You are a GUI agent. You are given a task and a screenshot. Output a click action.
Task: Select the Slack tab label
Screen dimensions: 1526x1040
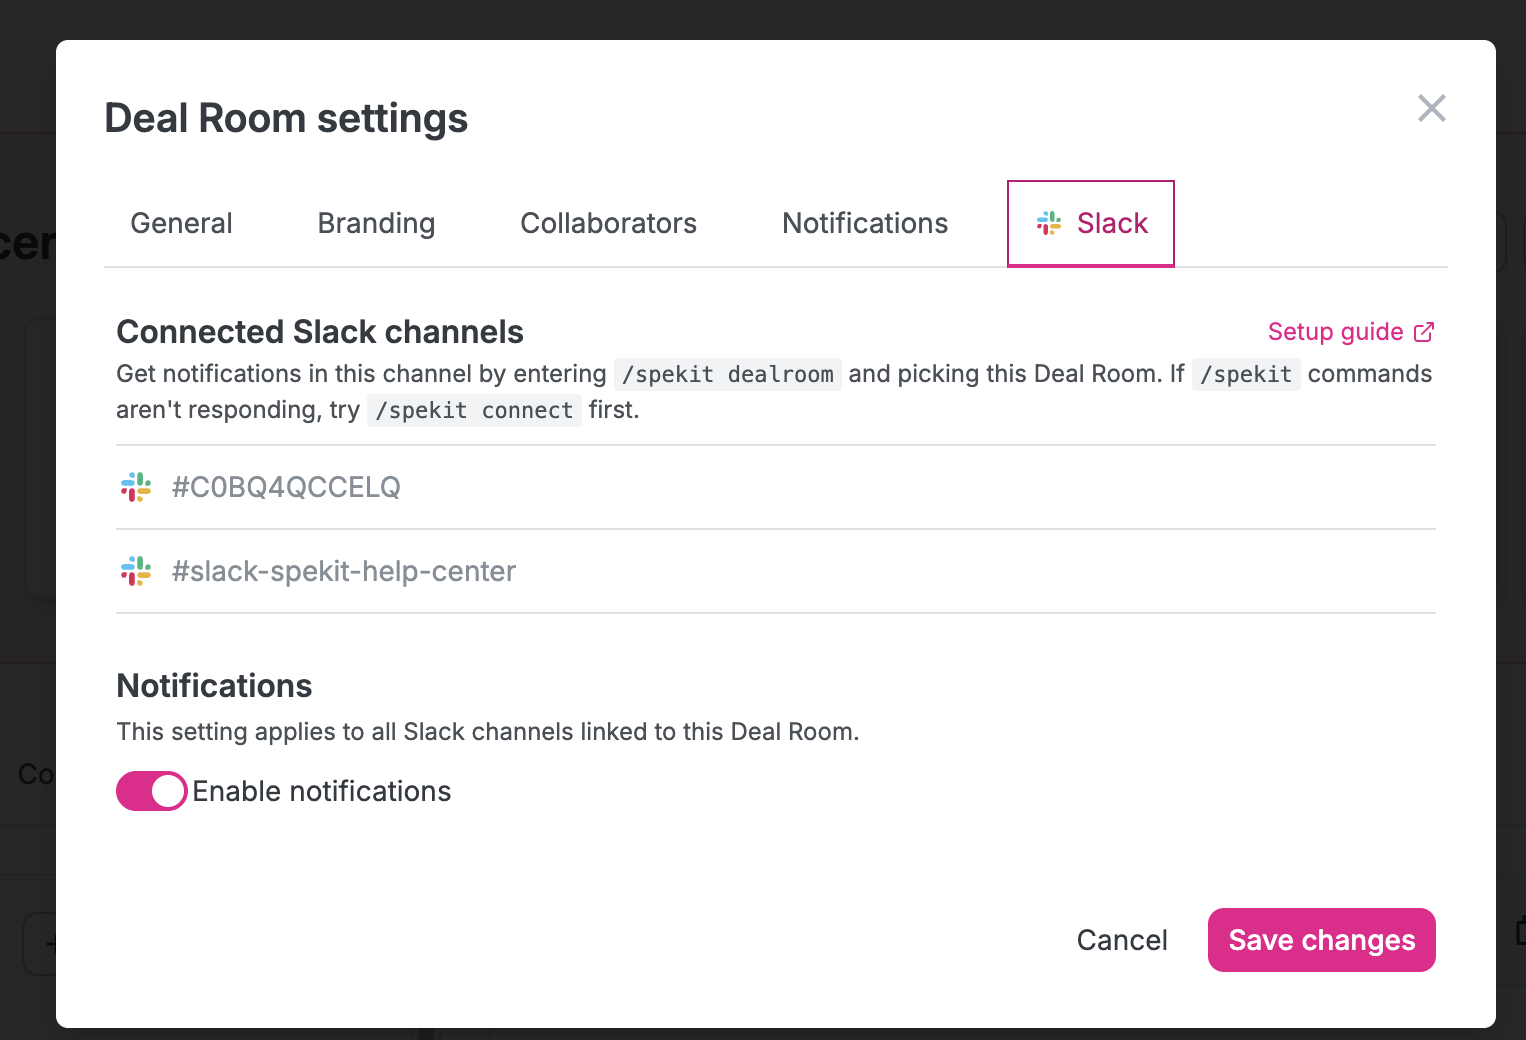tap(1112, 223)
